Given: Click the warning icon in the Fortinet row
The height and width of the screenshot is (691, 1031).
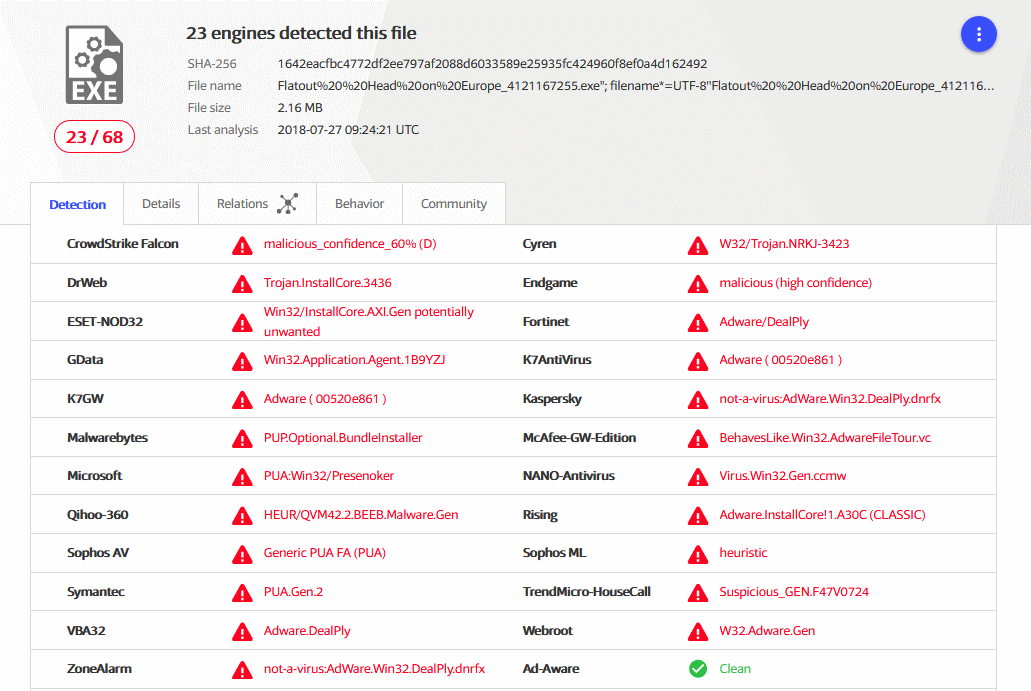Looking at the screenshot, I should tap(698, 323).
